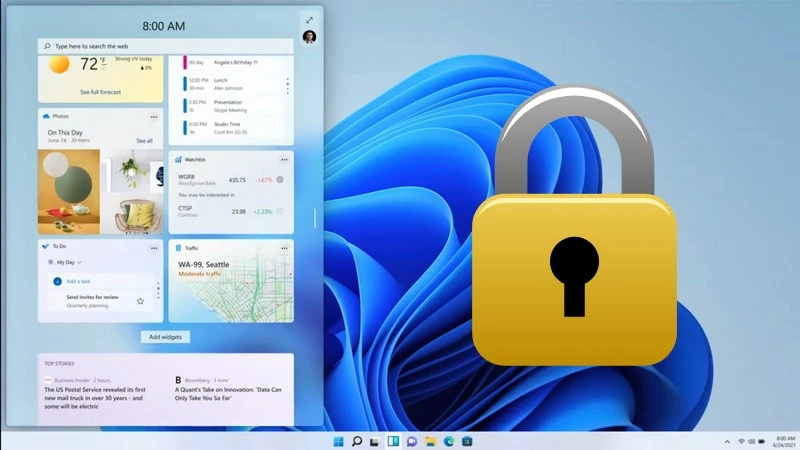Viewport: 800px width, 450px height.
Task: Open taskbar Search
Action: (357, 441)
